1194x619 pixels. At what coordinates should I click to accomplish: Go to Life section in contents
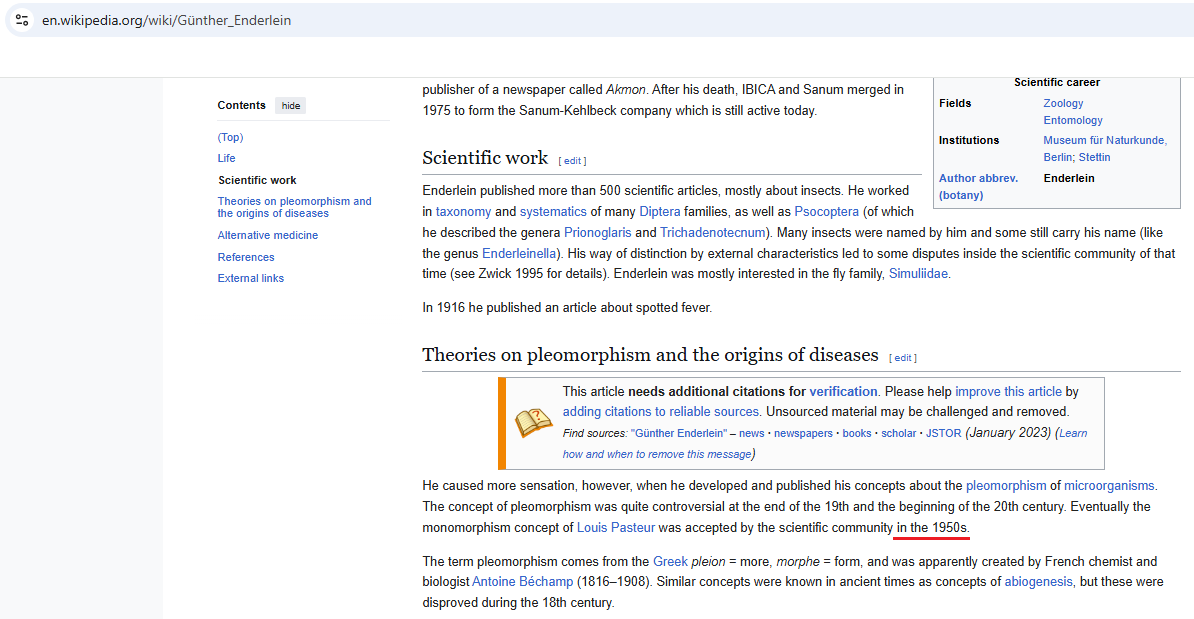(226, 158)
